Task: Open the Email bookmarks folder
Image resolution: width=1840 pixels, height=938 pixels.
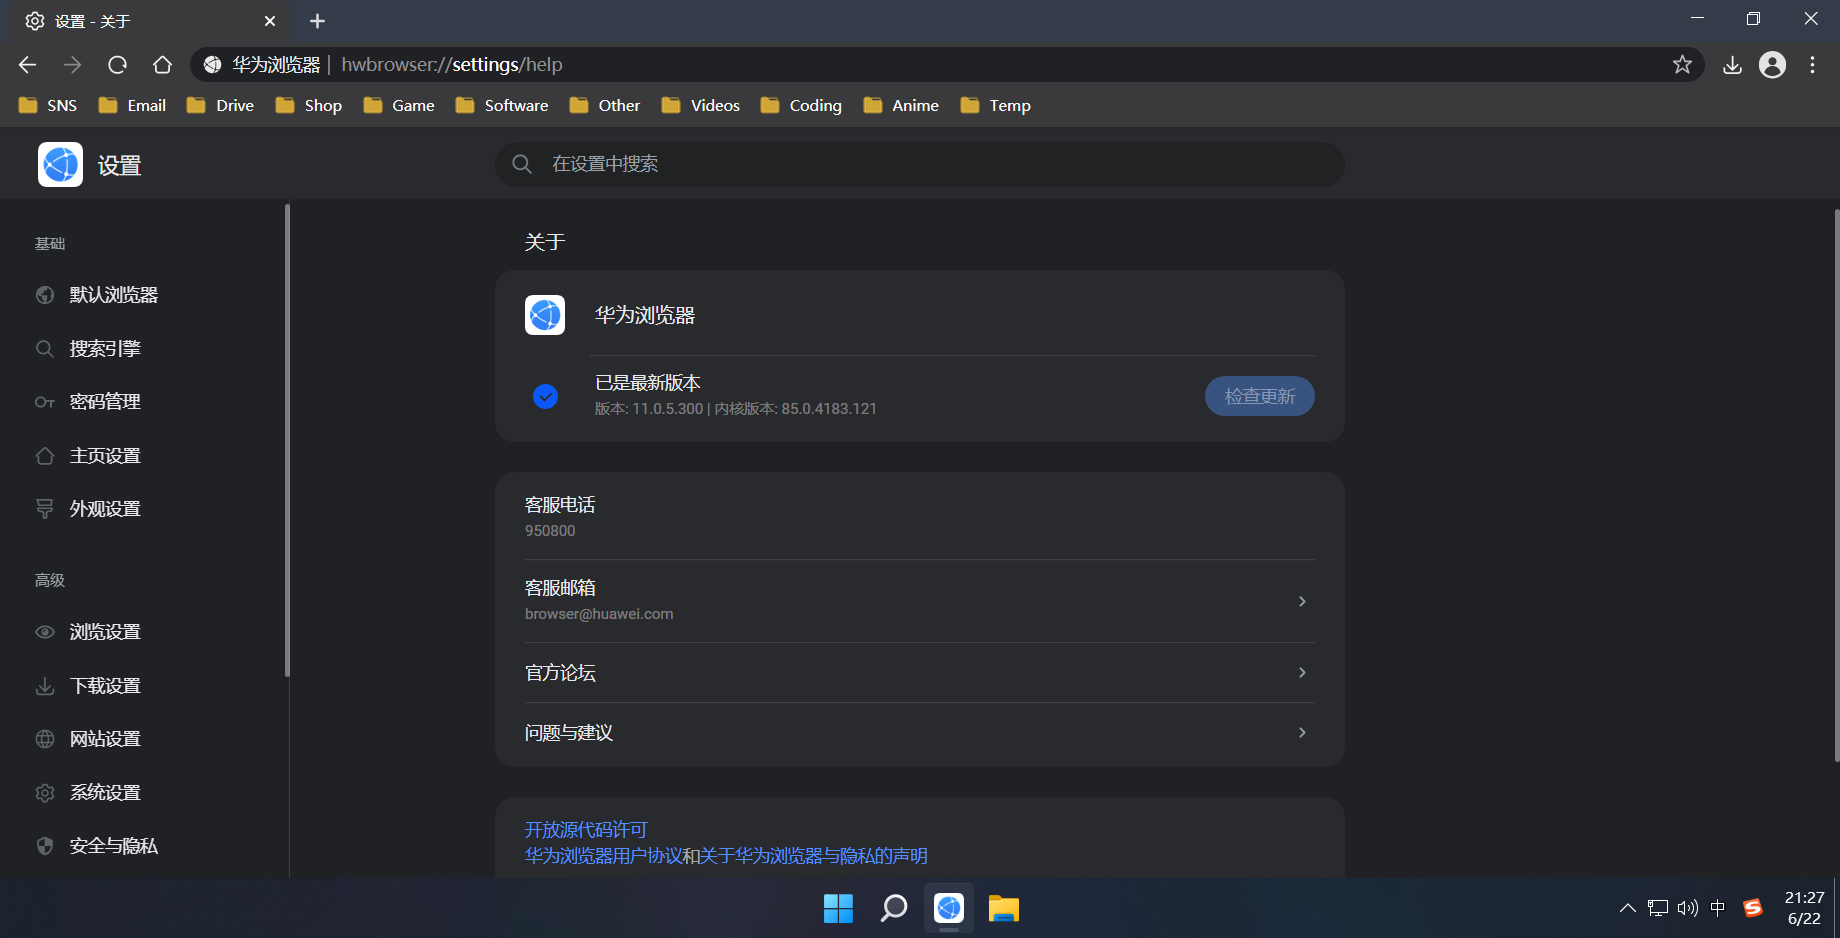Action: [132, 105]
